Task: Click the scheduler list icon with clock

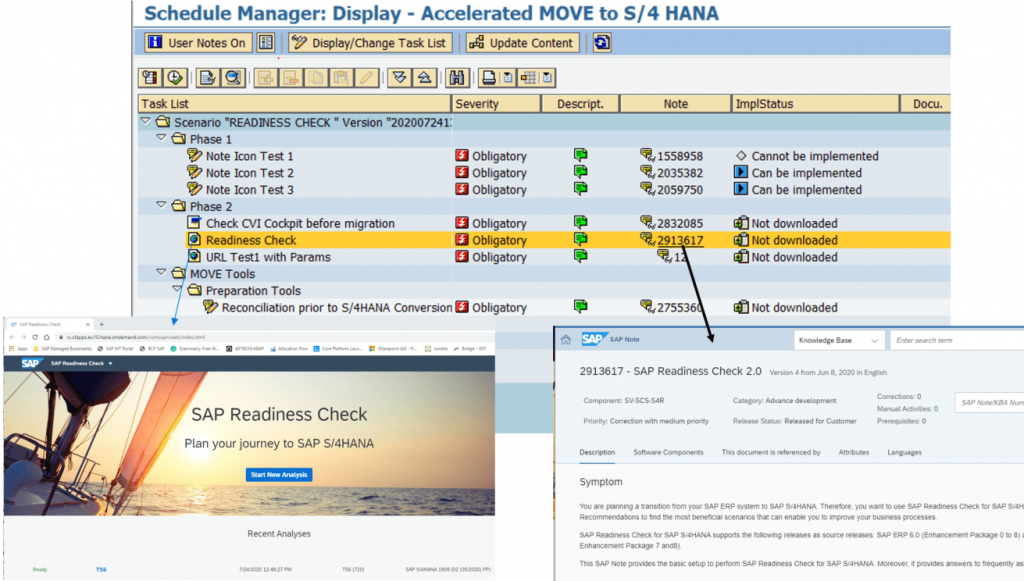Action: pyautogui.click(x=150, y=78)
